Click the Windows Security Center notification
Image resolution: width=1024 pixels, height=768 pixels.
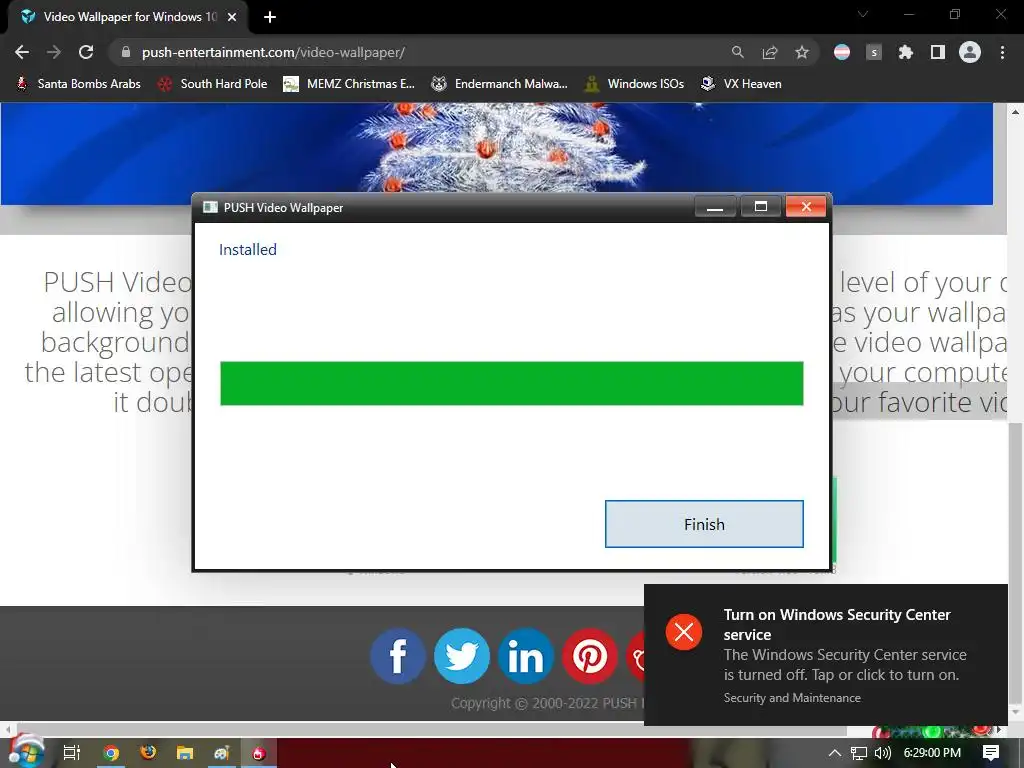click(826, 655)
